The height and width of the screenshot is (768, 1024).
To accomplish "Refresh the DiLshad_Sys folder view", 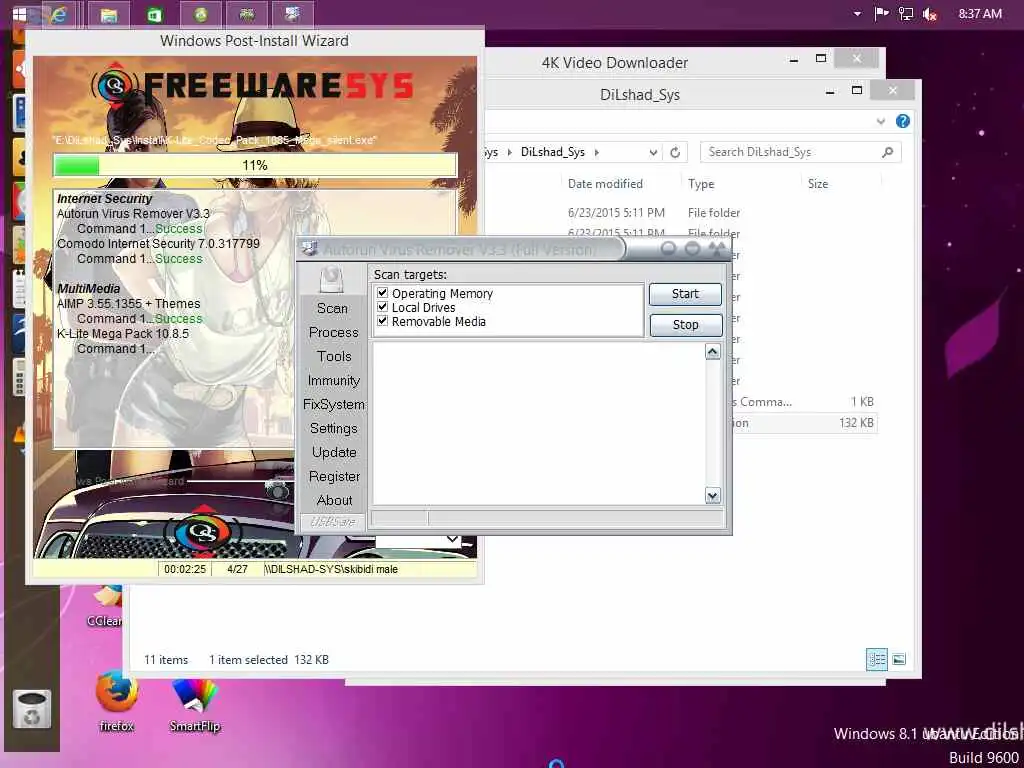I will click(x=675, y=152).
